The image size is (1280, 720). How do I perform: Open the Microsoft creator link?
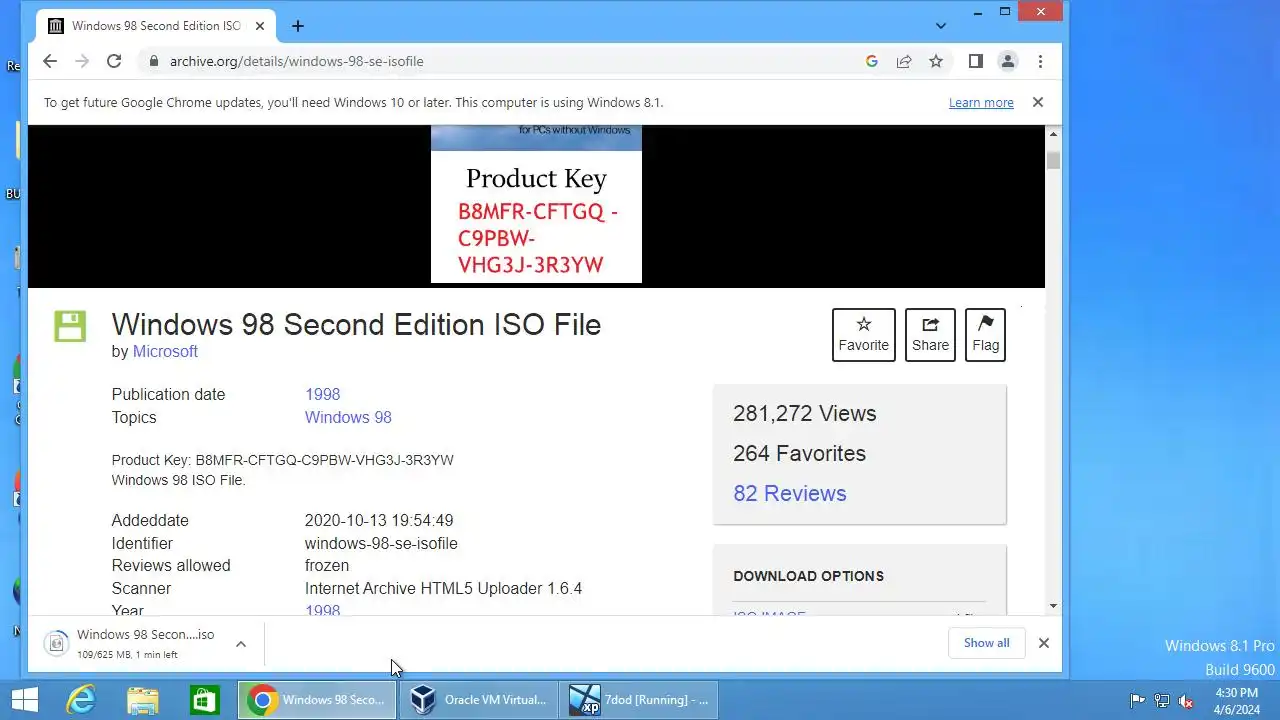pos(165,351)
